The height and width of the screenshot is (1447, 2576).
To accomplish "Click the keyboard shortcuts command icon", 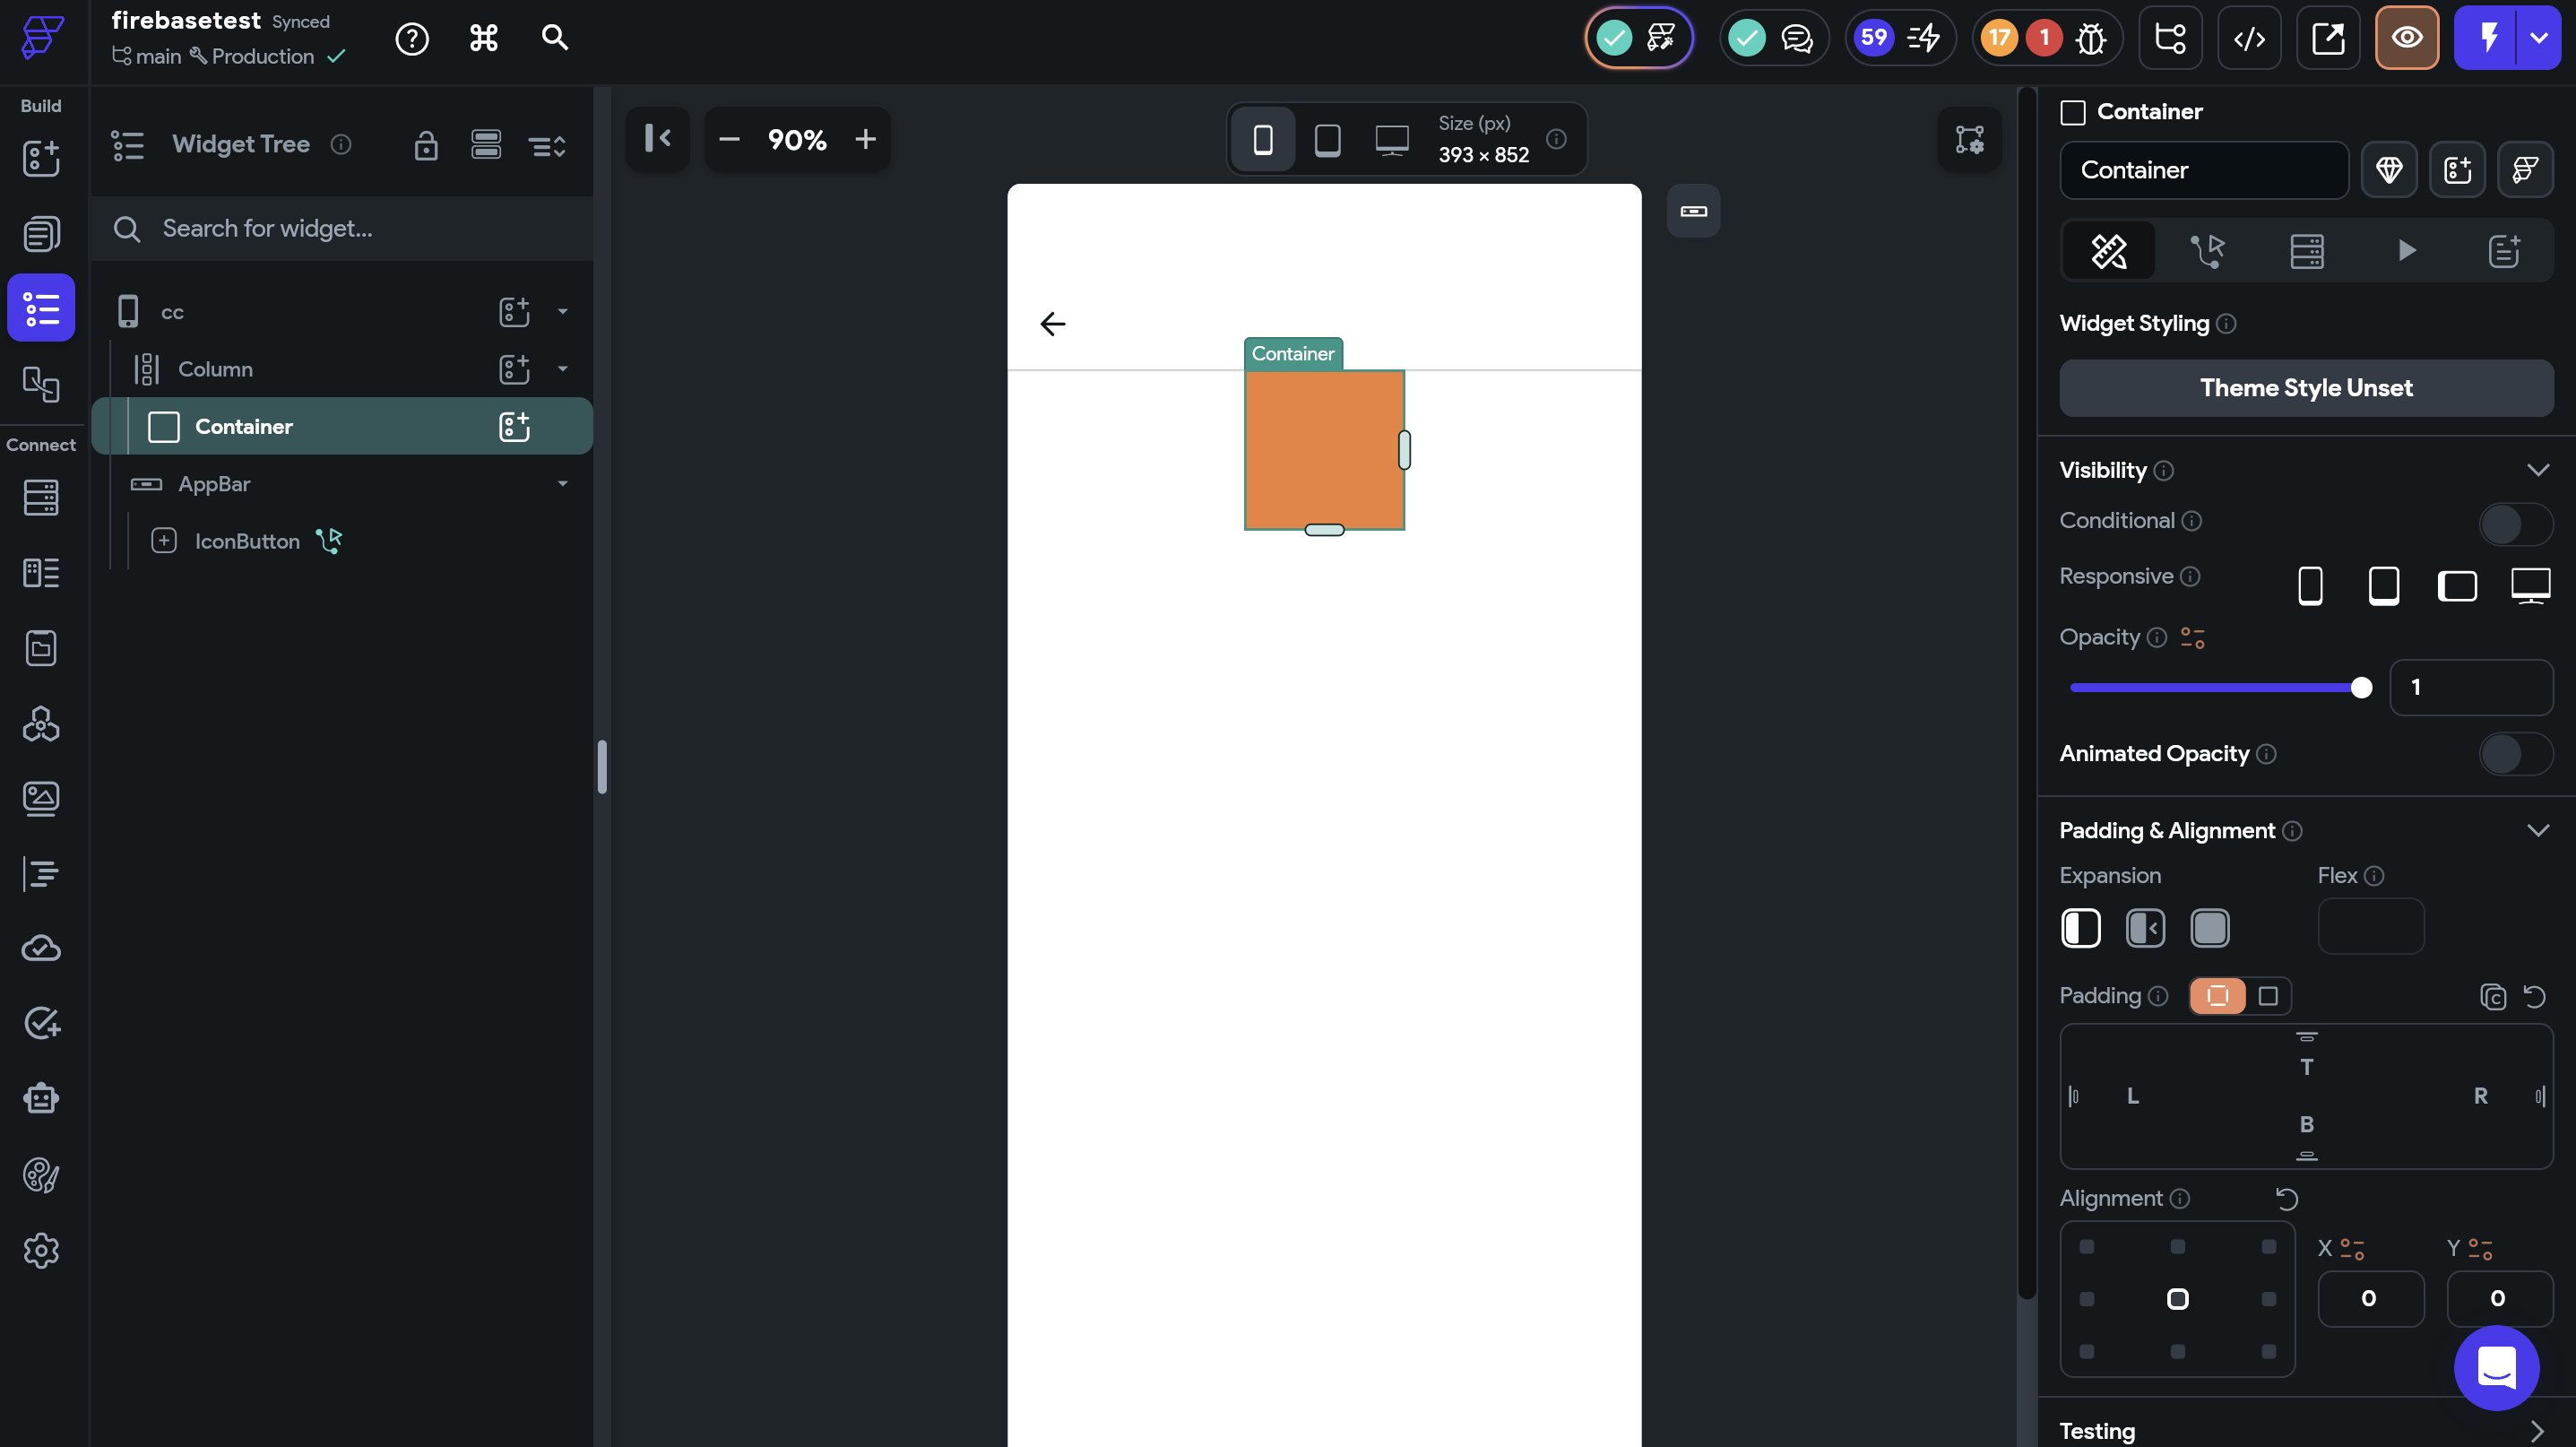I will (484, 38).
